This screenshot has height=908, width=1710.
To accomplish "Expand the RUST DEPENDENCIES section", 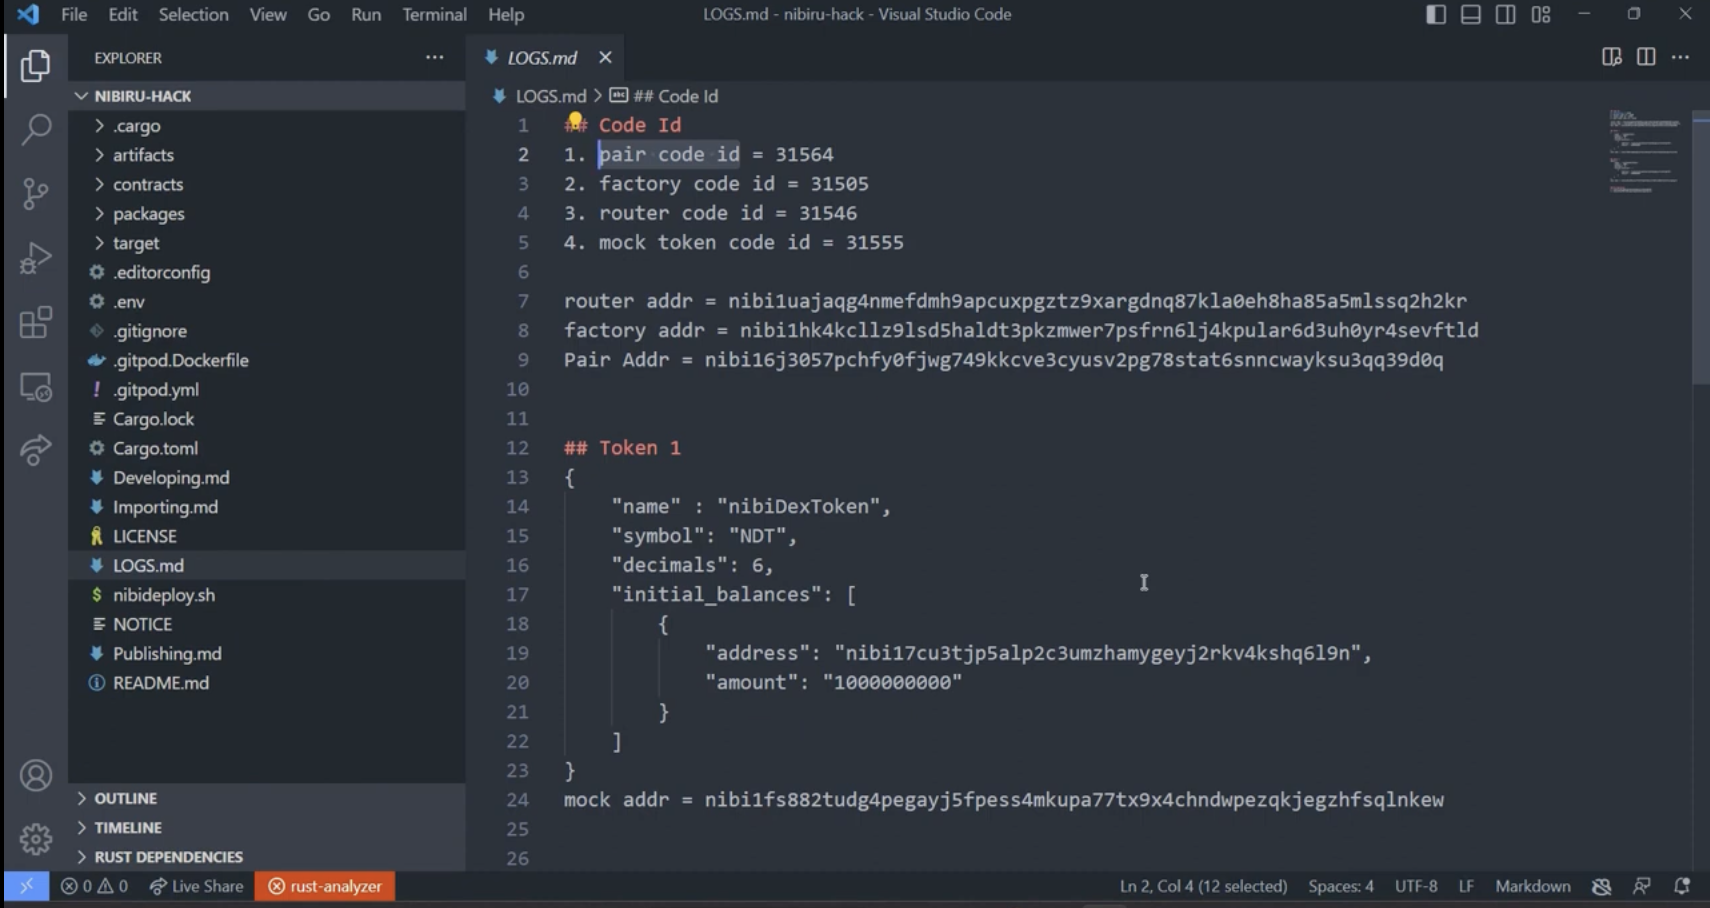I will [266, 857].
